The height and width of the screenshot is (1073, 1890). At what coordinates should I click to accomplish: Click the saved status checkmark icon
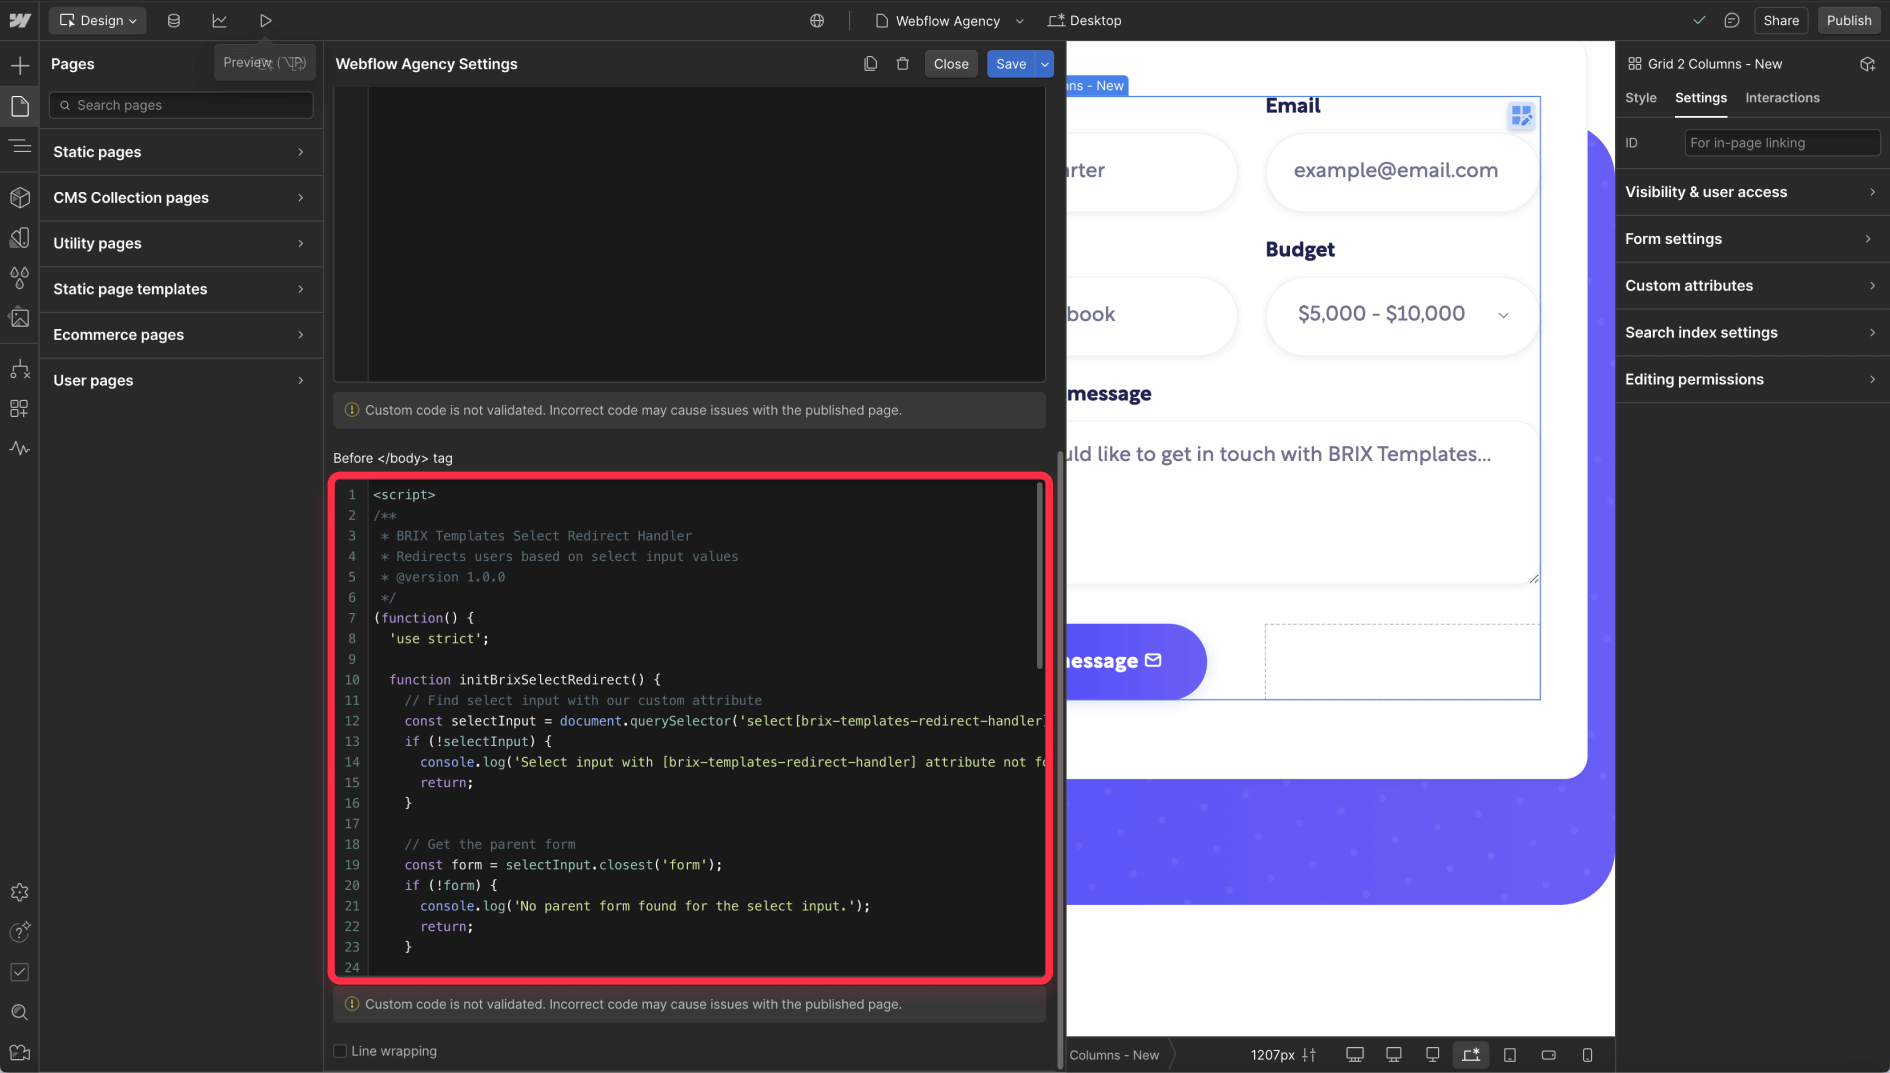(x=1699, y=20)
